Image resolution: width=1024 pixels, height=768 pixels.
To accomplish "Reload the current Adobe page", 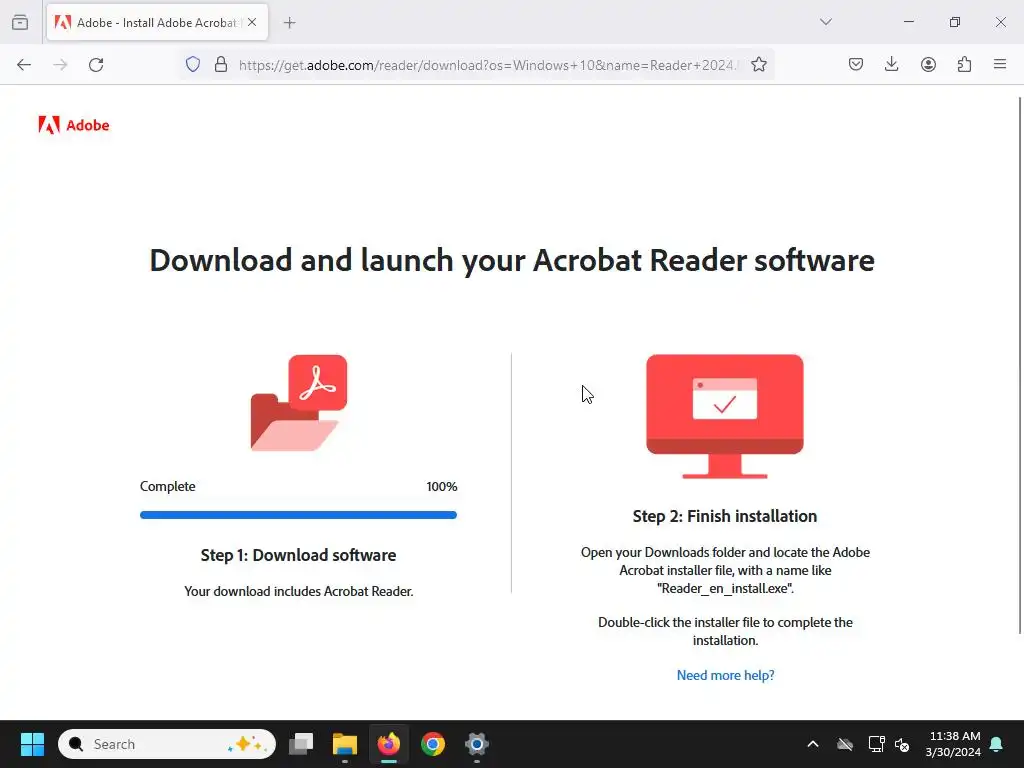I will [x=96, y=65].
